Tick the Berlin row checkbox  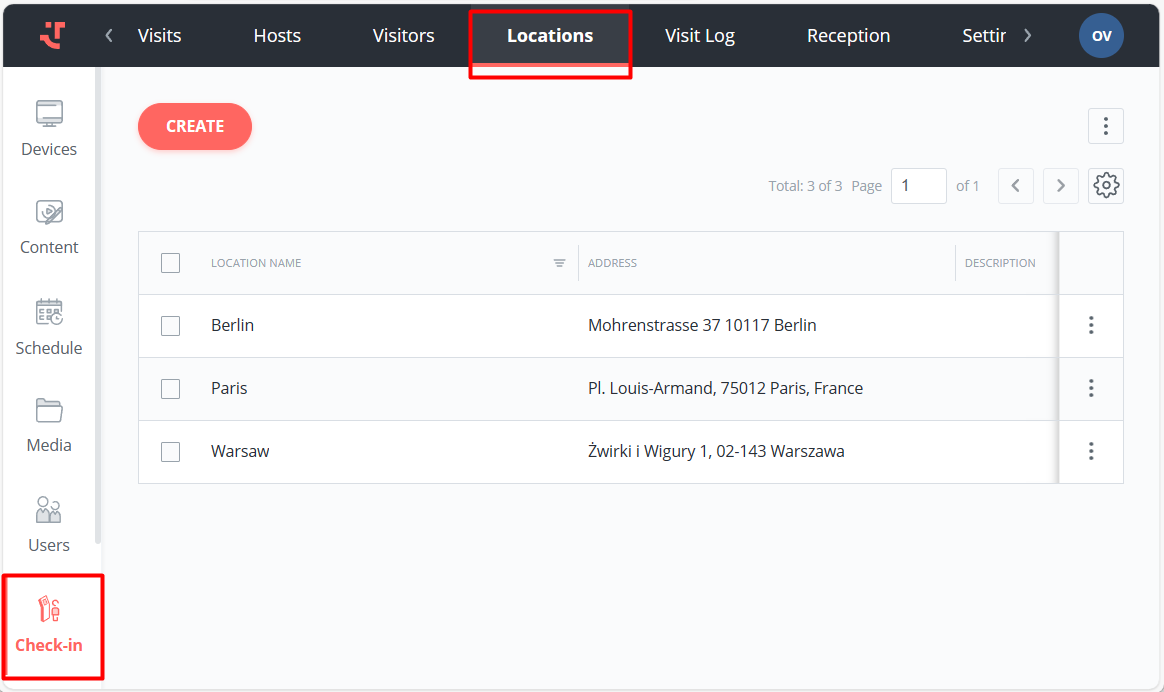(171, 326)
